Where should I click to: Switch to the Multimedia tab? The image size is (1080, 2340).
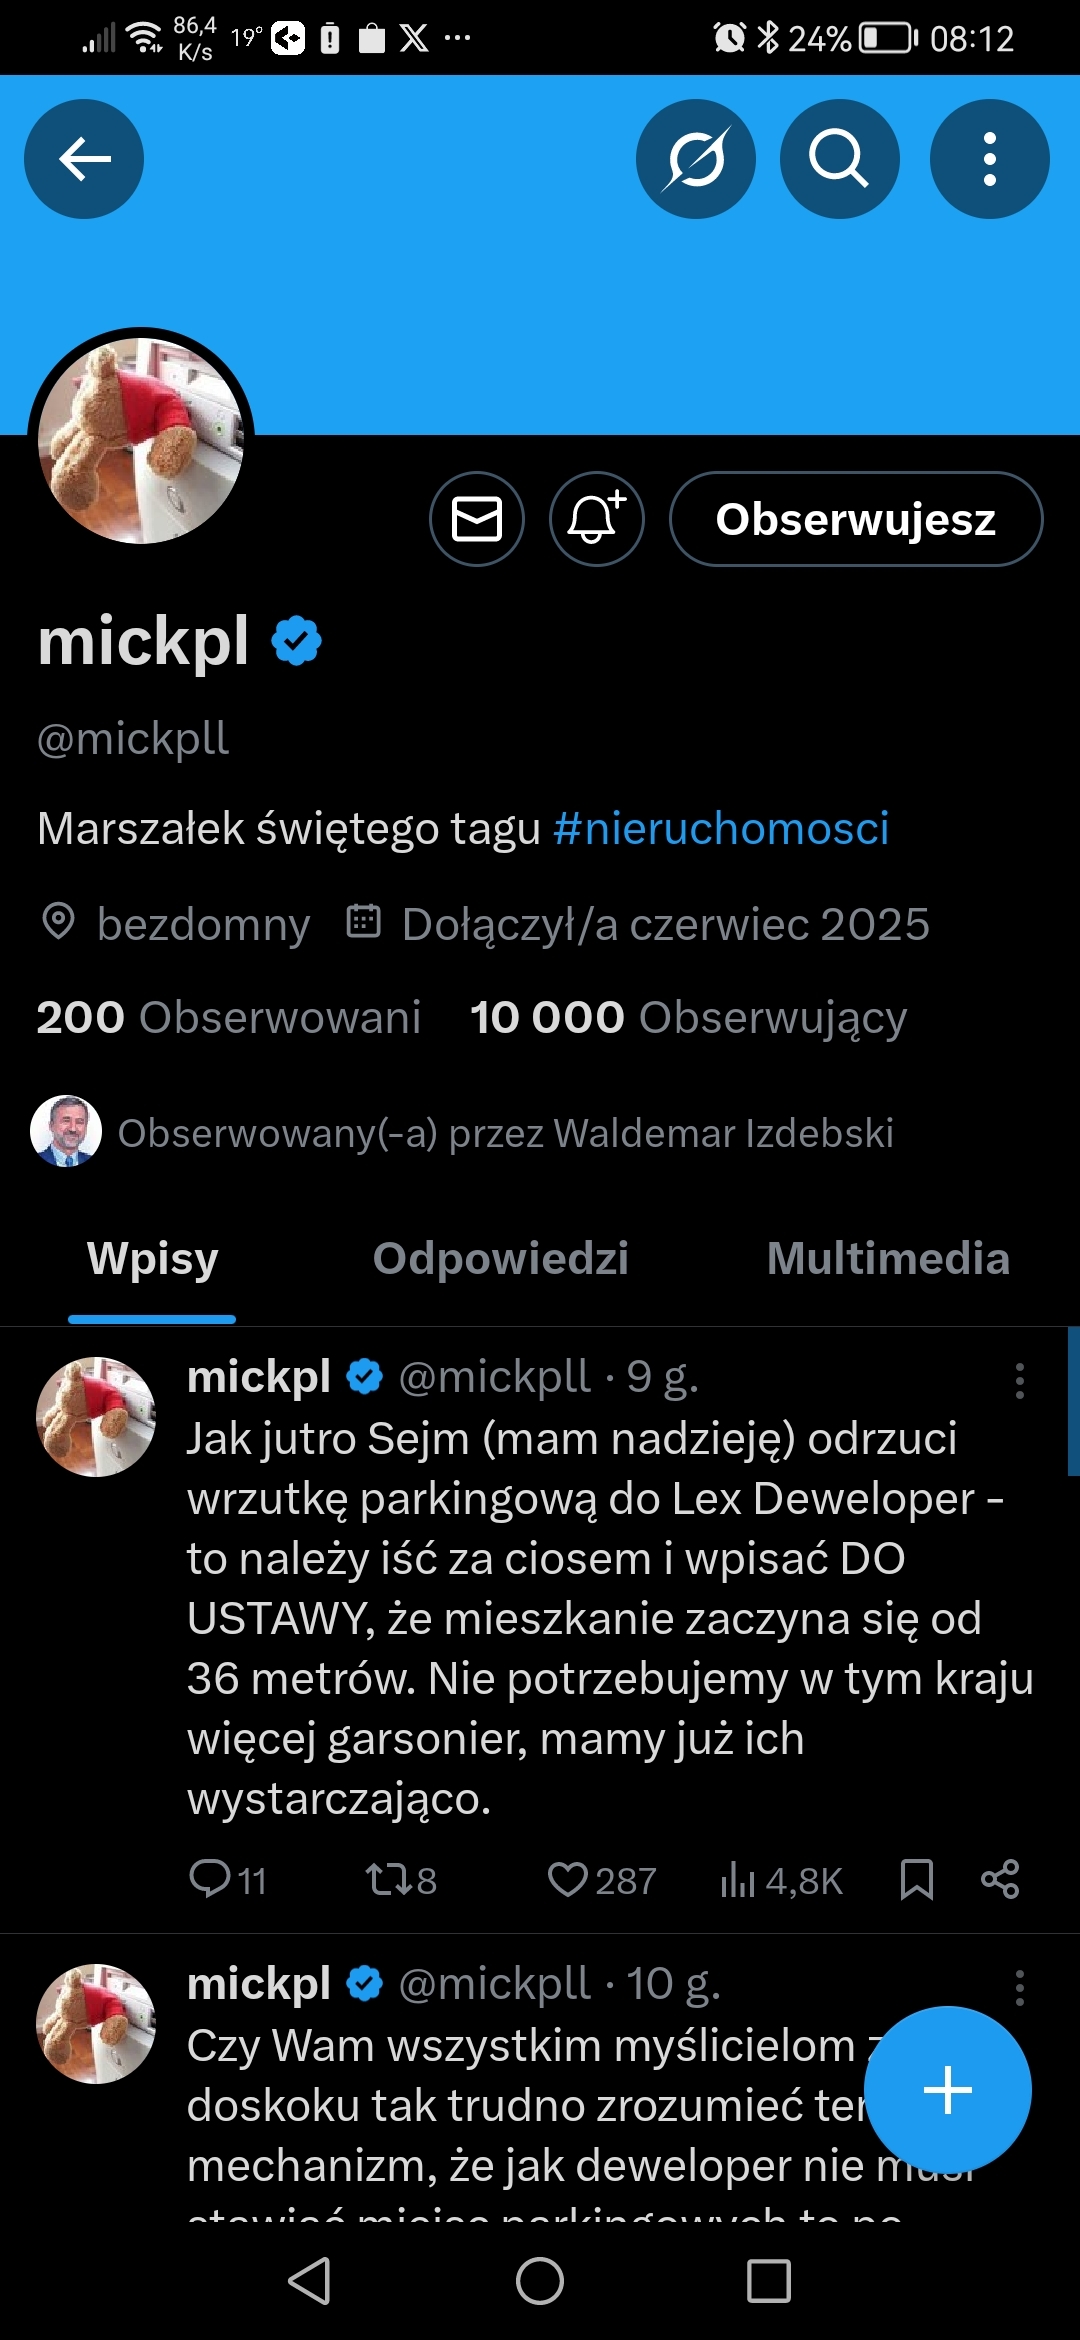click(x=887, y=1259)
